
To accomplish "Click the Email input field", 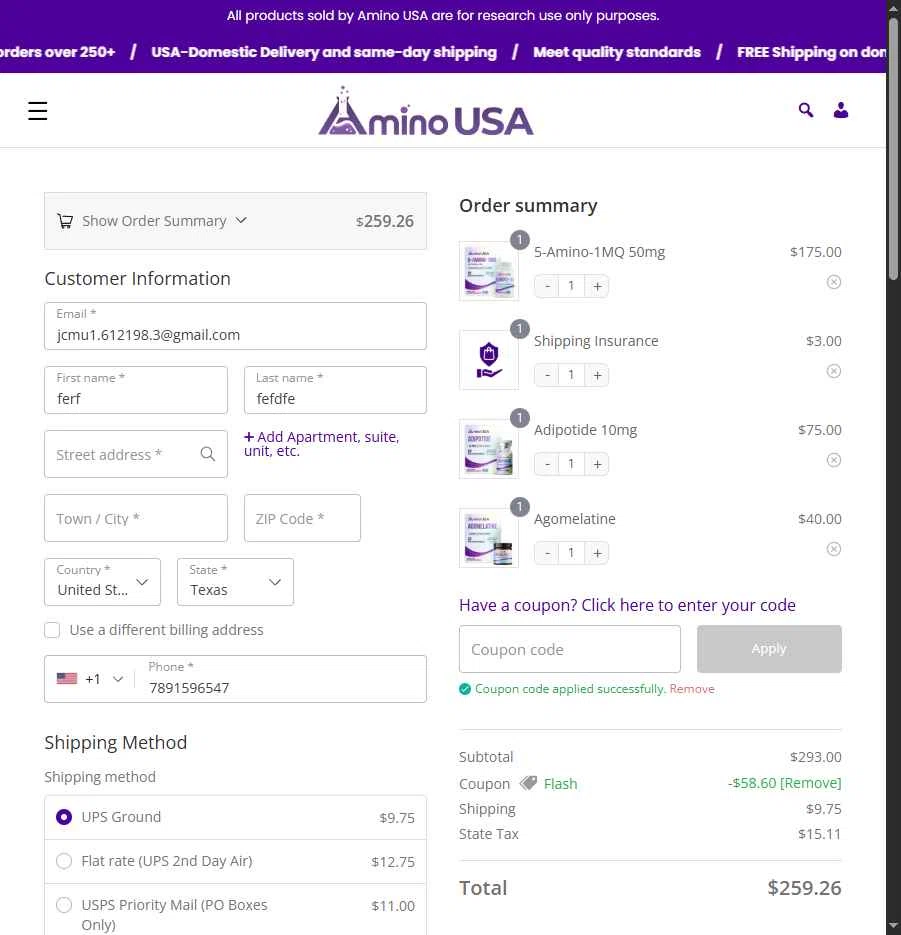I will coord(236,326).
